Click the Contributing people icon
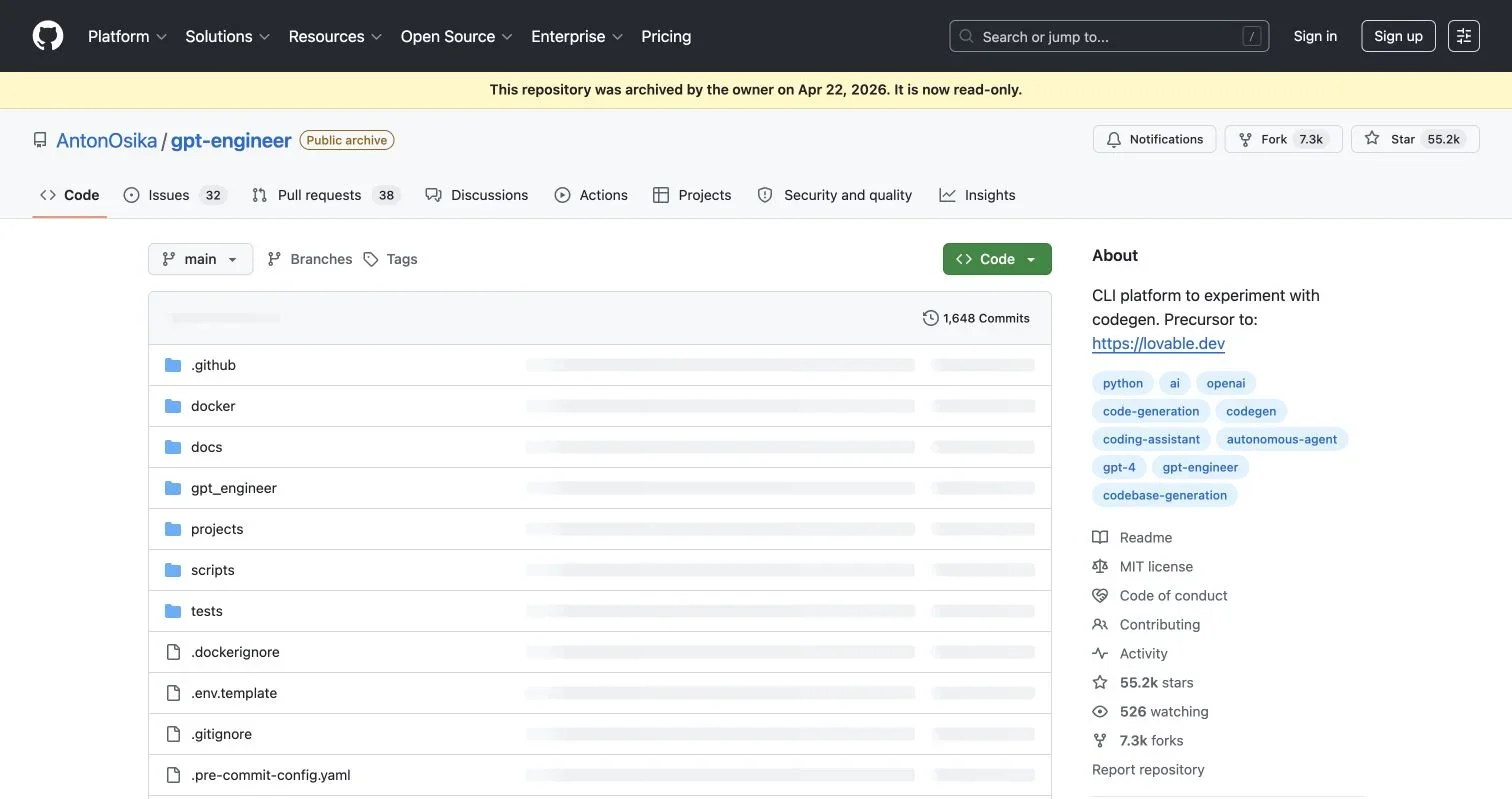The image size is (1512, 799). click(x=1100, y=624)
